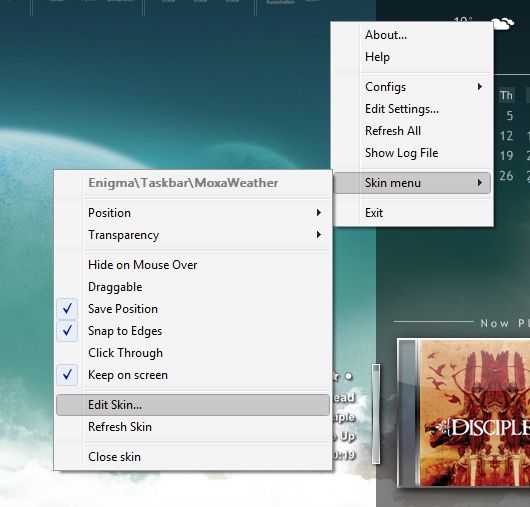Enable Click Through option
The width and height of the screenshot is (530, 507).
[x=193, y=353]
